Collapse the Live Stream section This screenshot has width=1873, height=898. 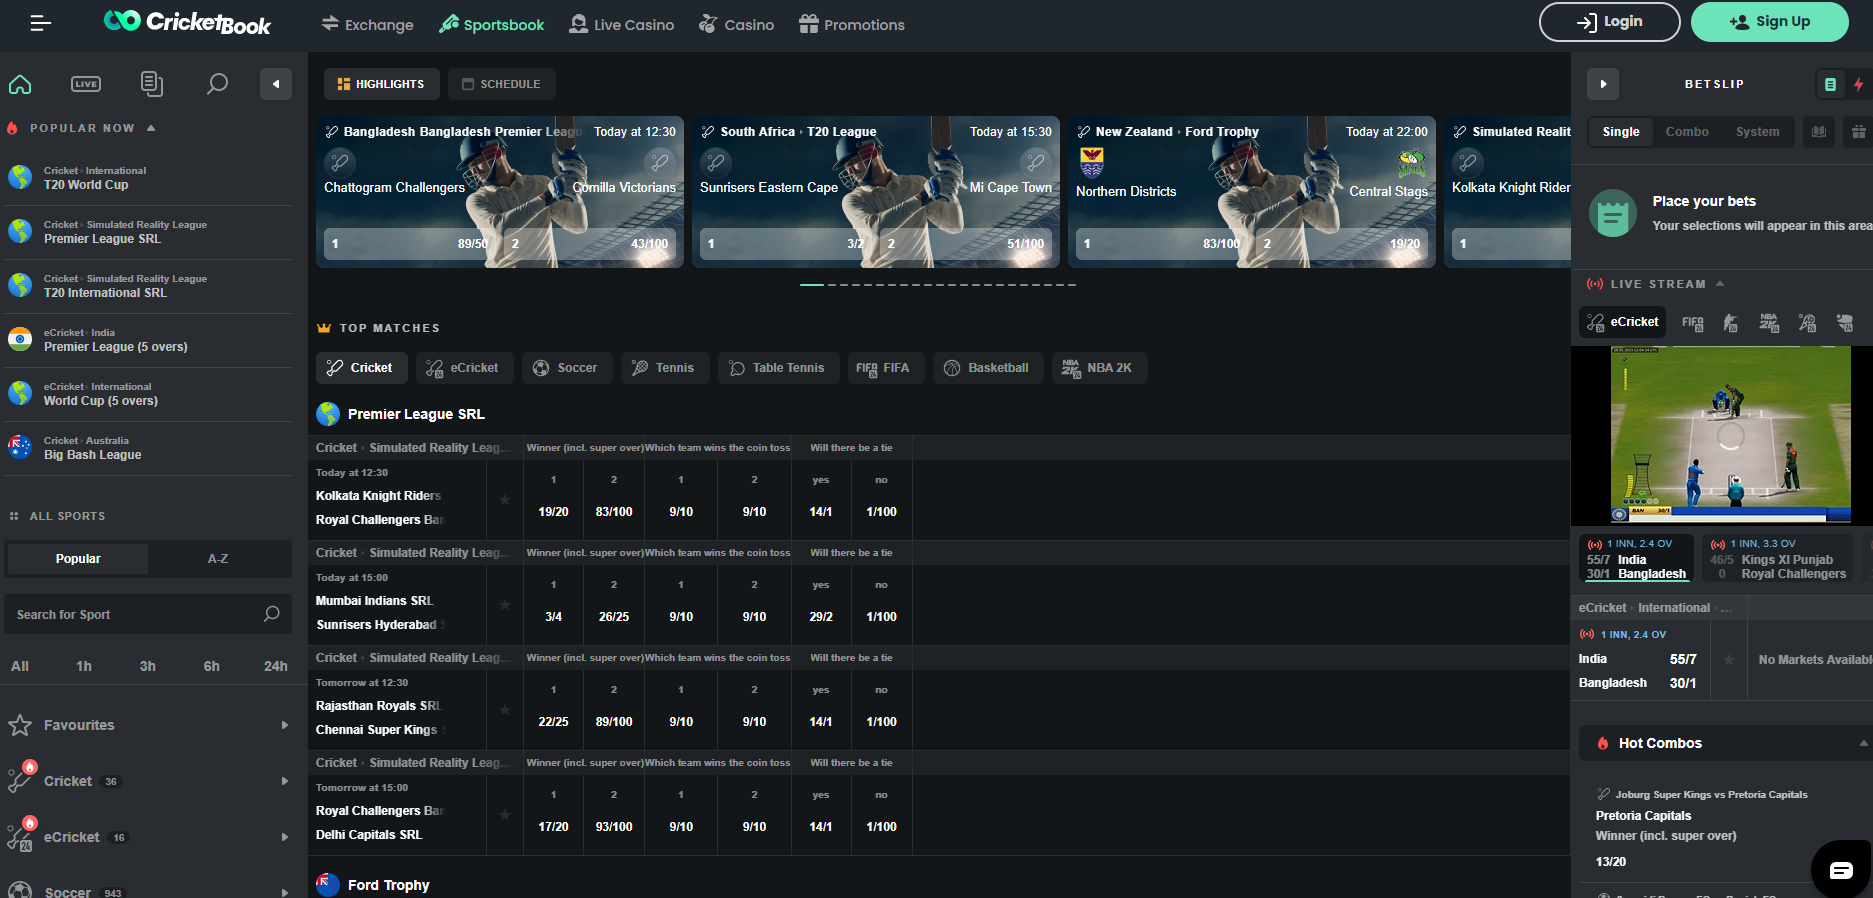pos(1720,284)
